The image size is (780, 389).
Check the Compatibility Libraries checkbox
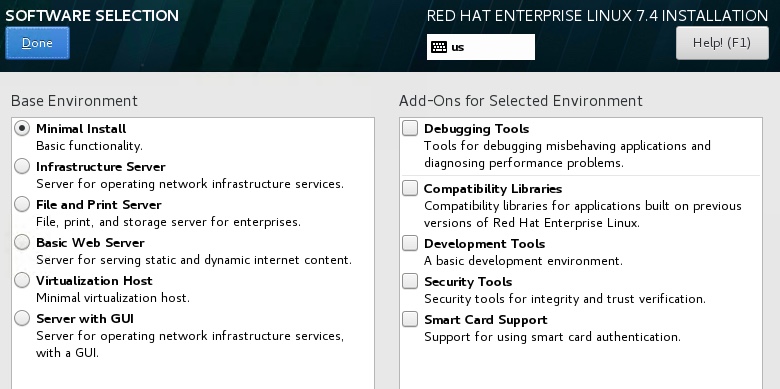[410, 189]
